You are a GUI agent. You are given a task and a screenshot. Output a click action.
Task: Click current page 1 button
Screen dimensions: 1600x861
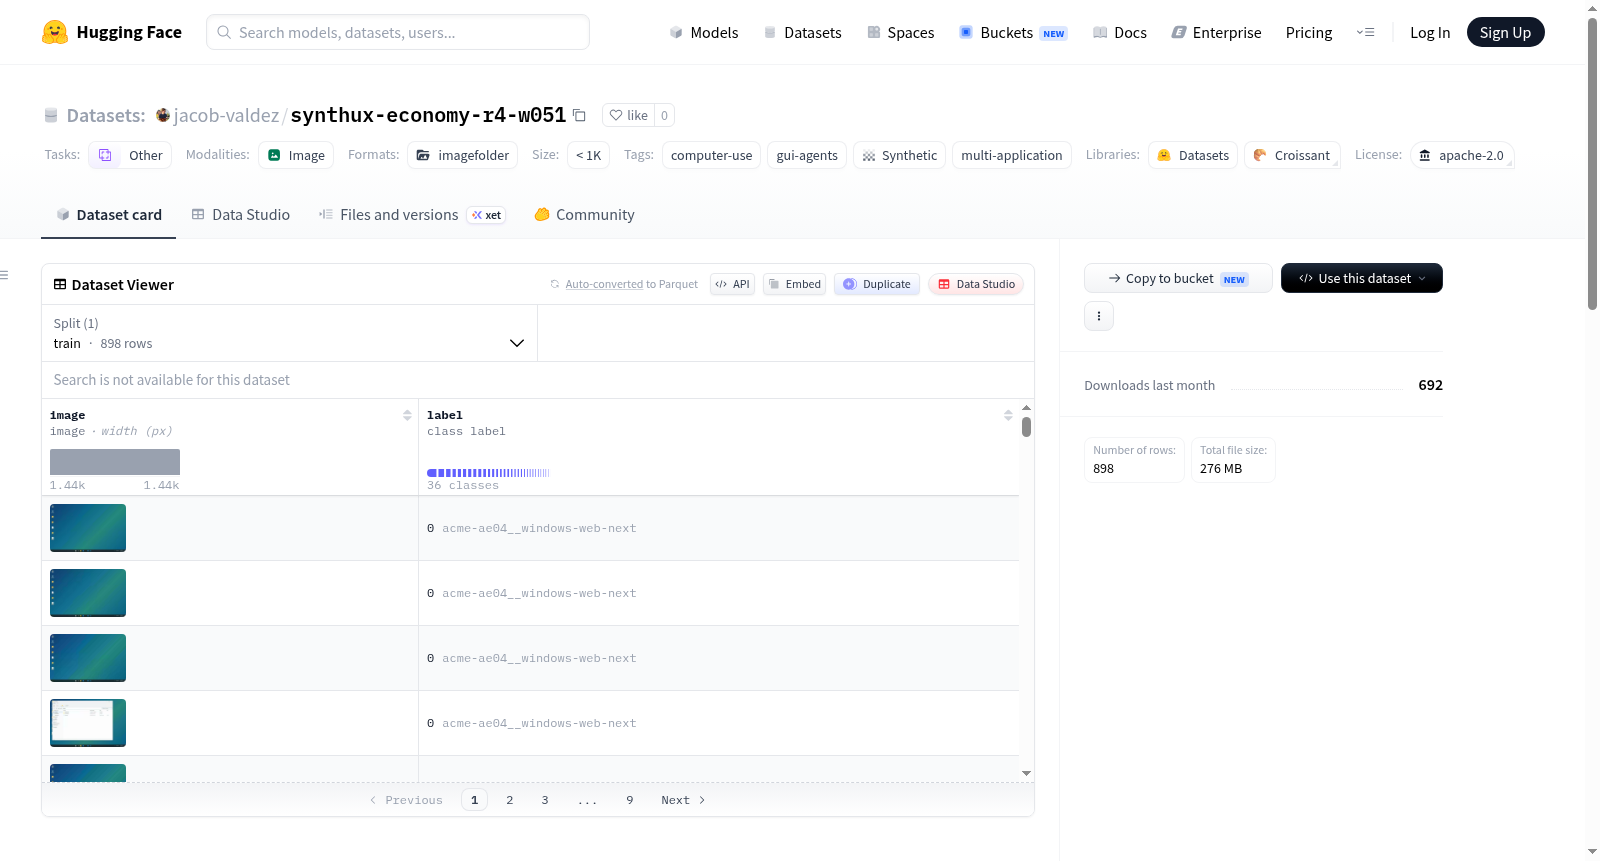click(474, 800)
